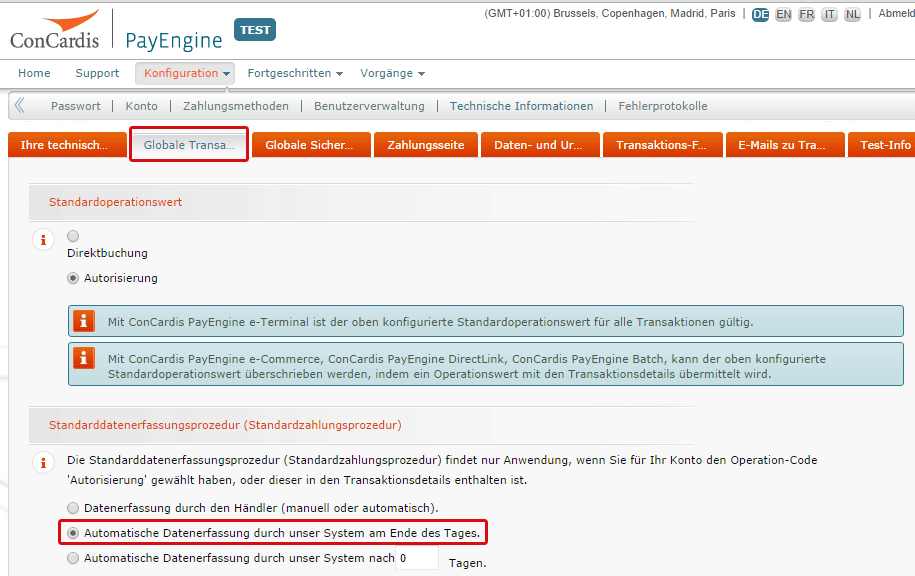Screen dimensions: 915x576
Task: Switch language to French (FR)
Action: tap(806, 14)
